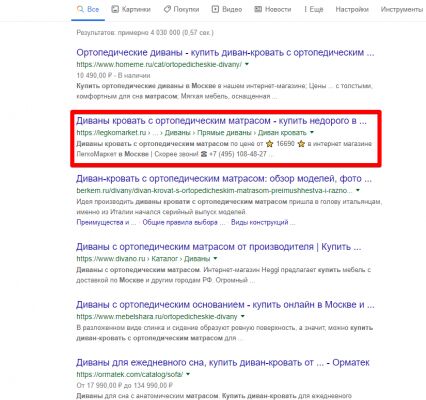Click the three-dots icon next to Ещё
The height and width of the screenshot is (400, 426).
[305, 9]
